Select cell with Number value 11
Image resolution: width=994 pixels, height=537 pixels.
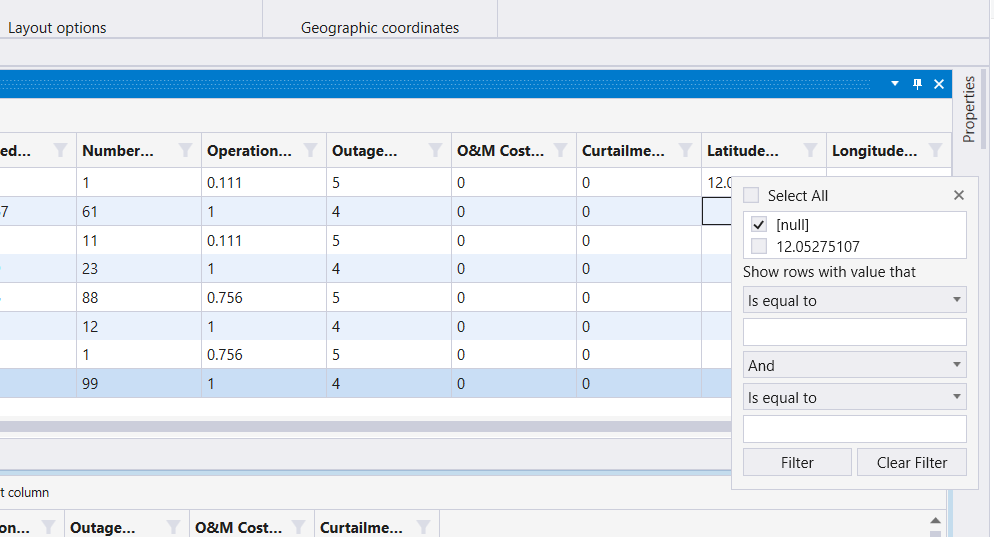point(139,240)
